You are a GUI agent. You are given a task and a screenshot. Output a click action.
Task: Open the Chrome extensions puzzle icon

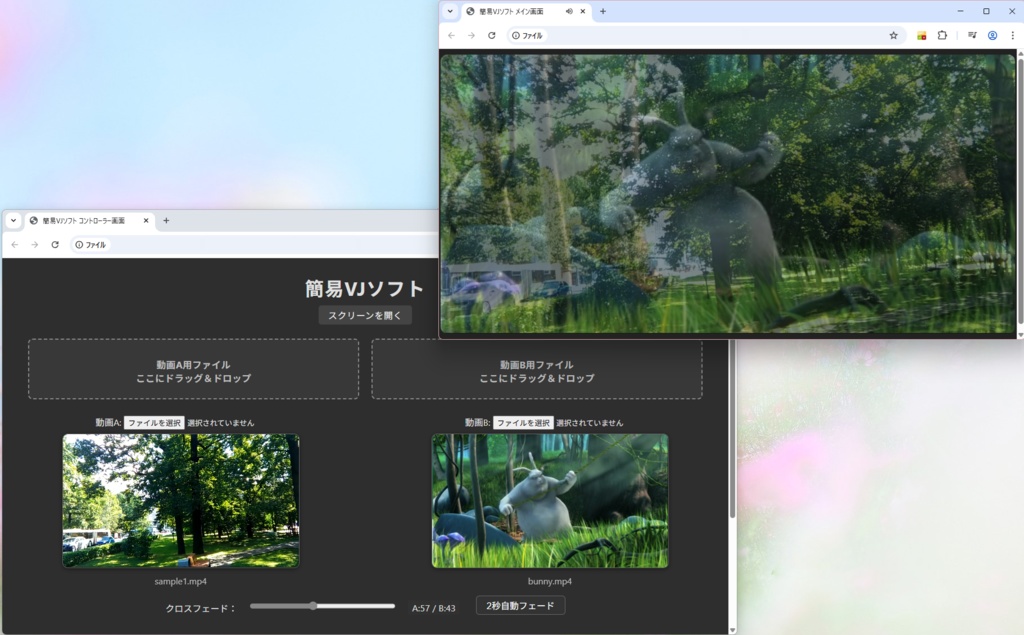[944, 35]
